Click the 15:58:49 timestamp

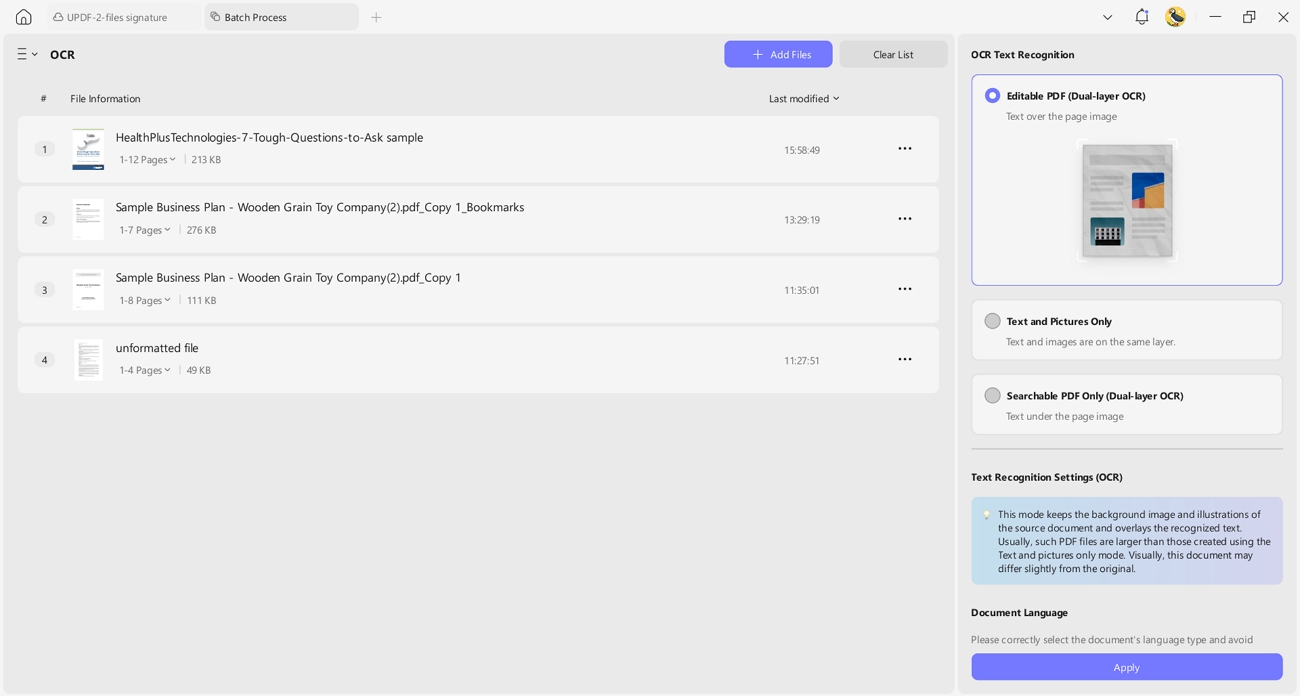[x=802, y=150]
